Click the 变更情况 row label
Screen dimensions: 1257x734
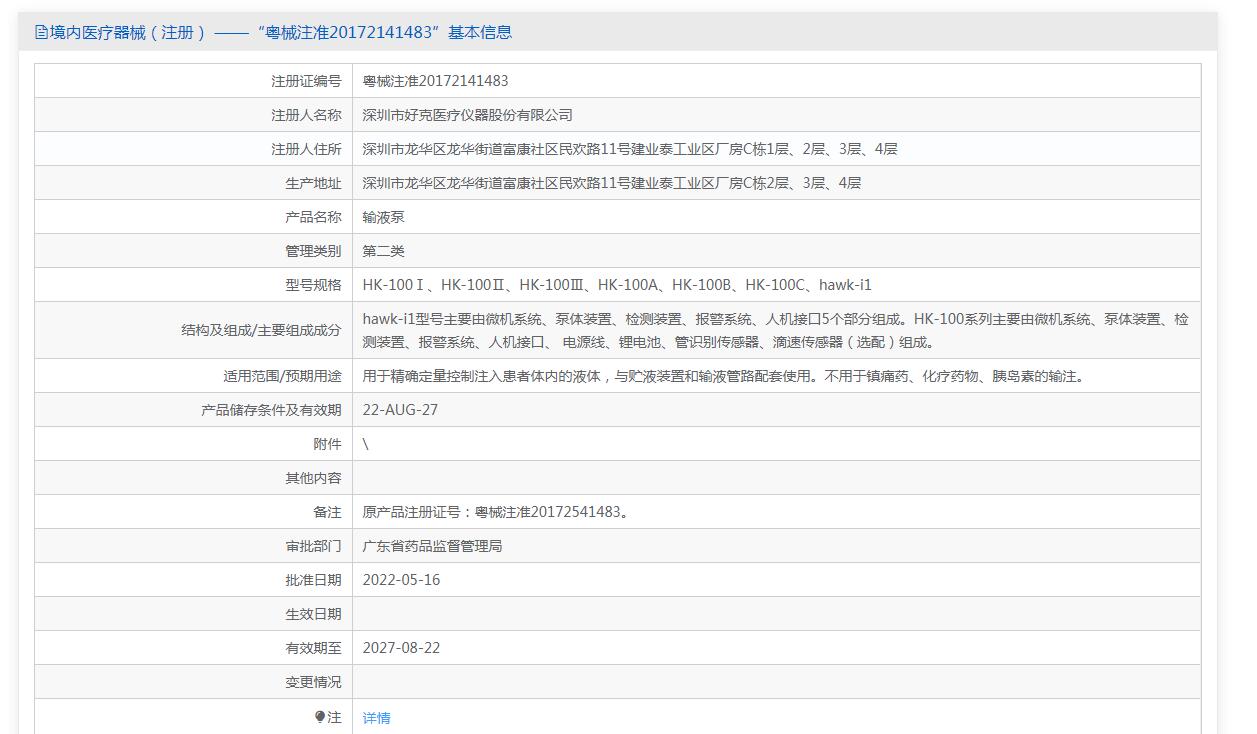tap(313, 682)
